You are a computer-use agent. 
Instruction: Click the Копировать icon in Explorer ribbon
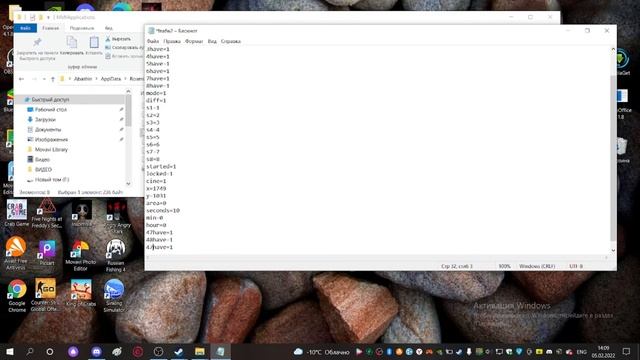pyautogui.click(x=72, y=42)
